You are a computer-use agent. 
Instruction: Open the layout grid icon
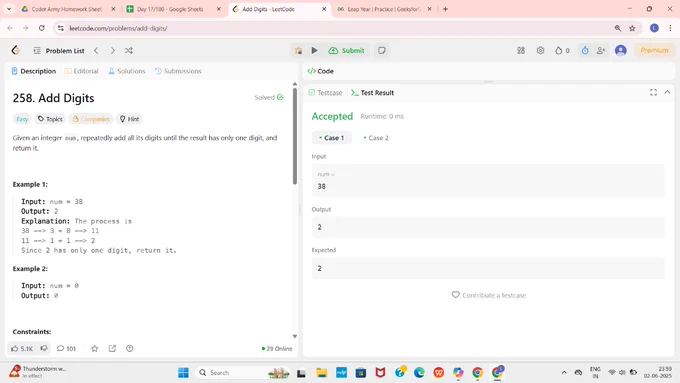521,50
